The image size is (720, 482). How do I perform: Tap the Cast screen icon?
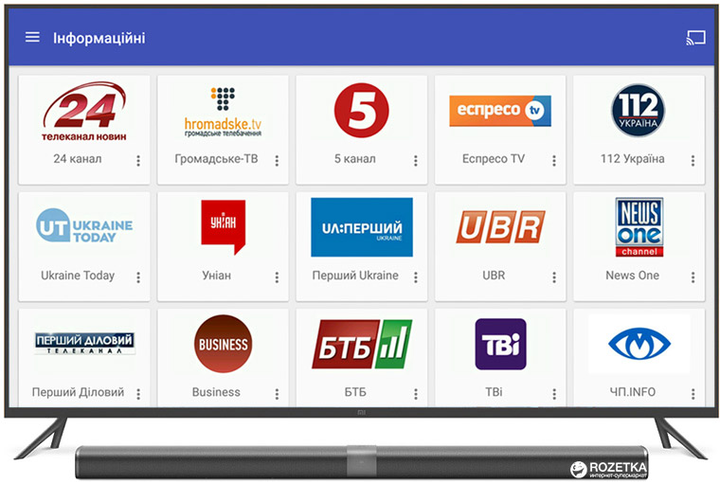(x=696, y=38)
